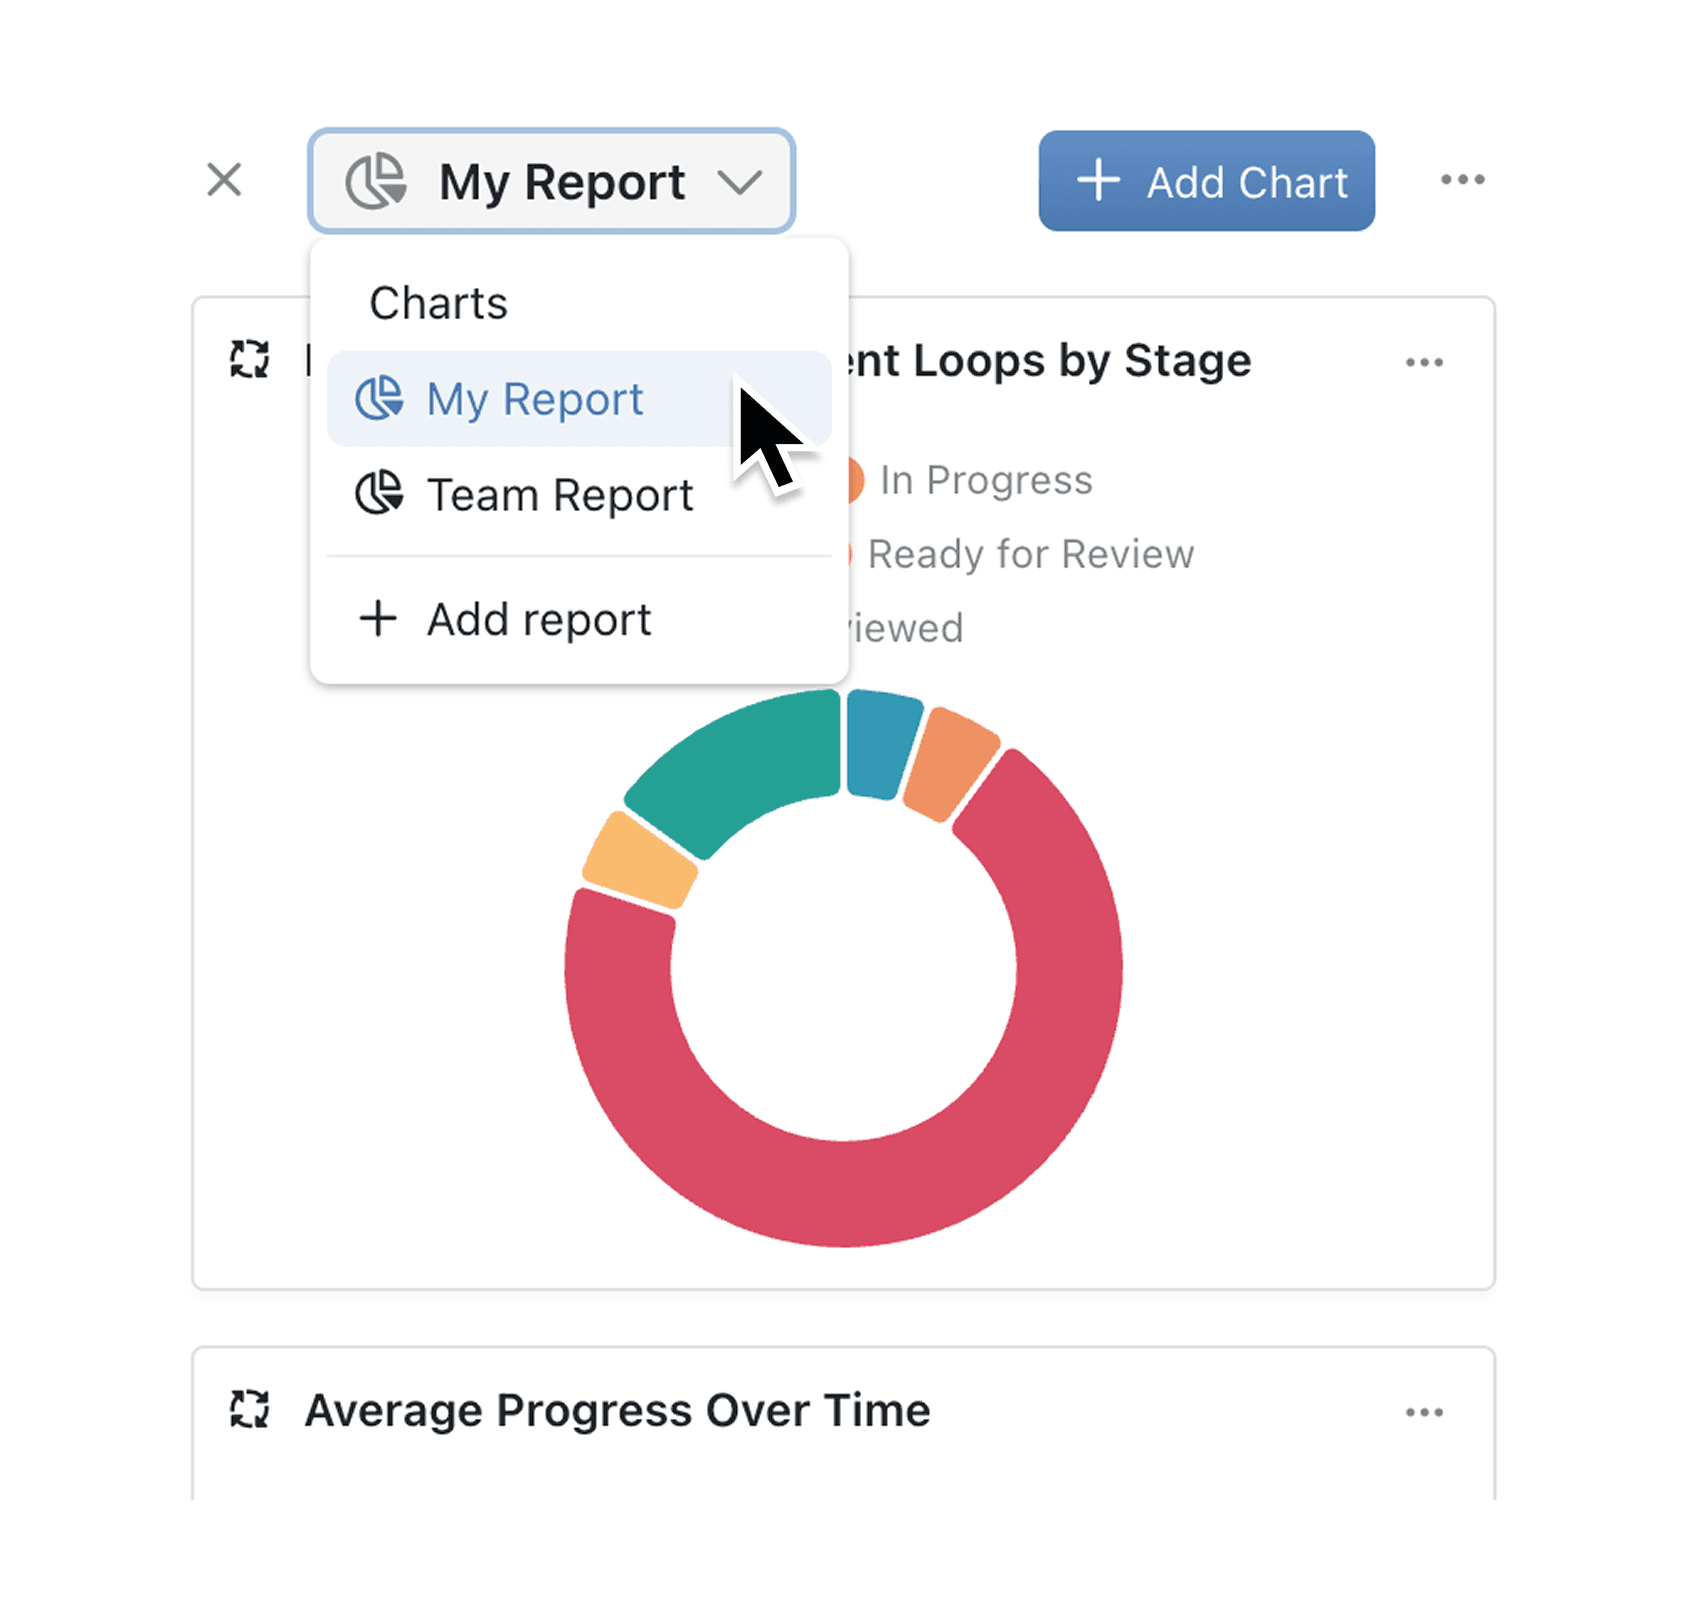Click the Add Chart button

(x=1205, y=181)
